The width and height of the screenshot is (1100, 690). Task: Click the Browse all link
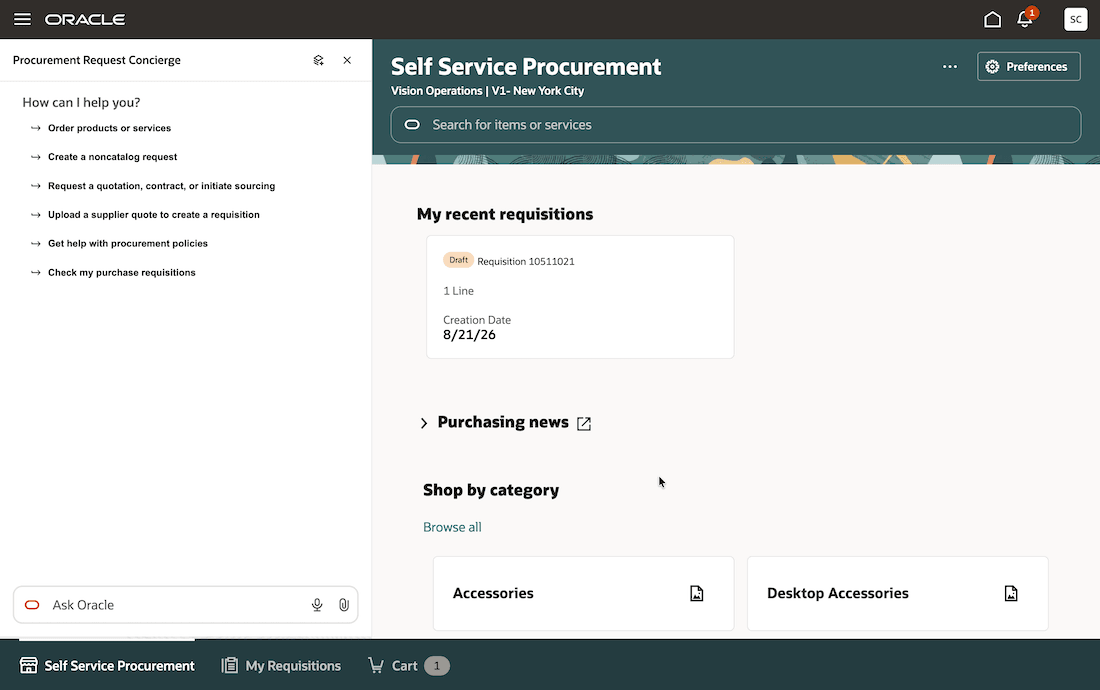452,527
